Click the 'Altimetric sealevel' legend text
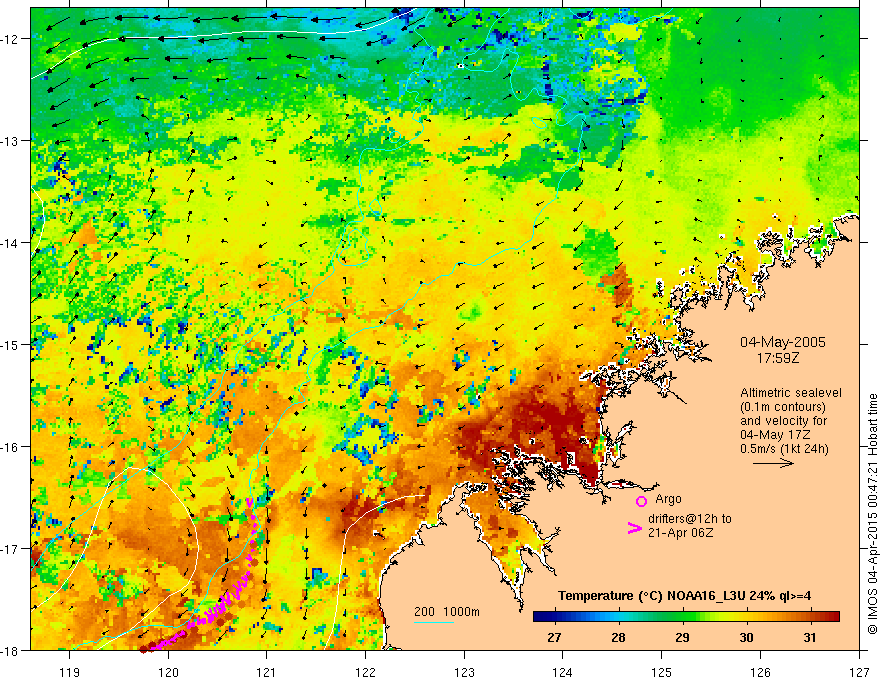Viewport: 880px width, 680px height. (791, 393)
